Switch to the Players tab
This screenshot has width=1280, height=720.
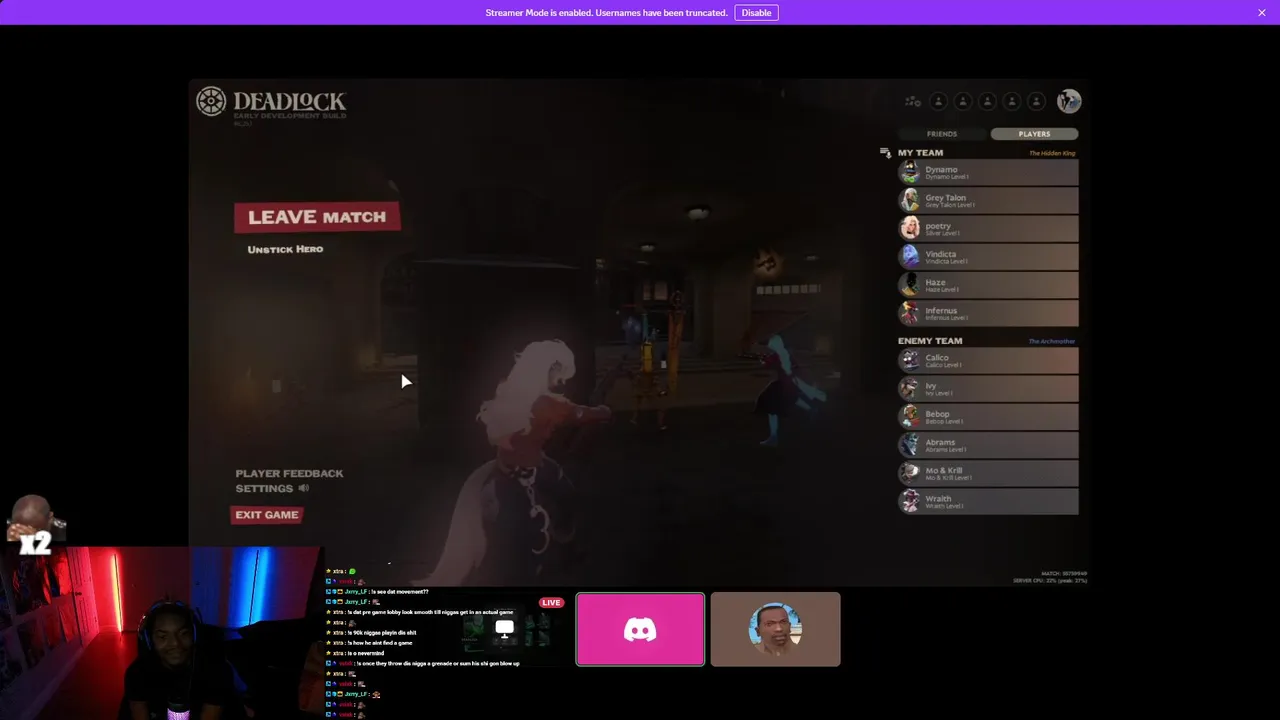1034,134
